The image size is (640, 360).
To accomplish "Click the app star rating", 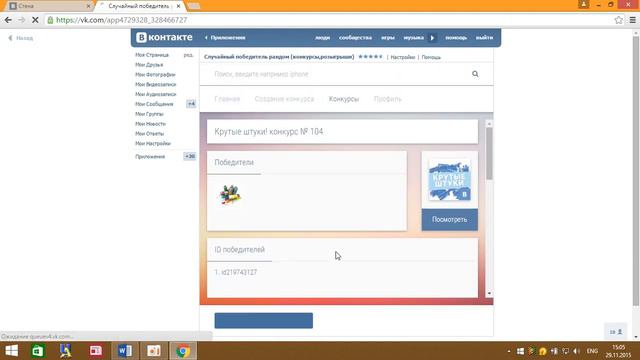I will click(370, 57).
